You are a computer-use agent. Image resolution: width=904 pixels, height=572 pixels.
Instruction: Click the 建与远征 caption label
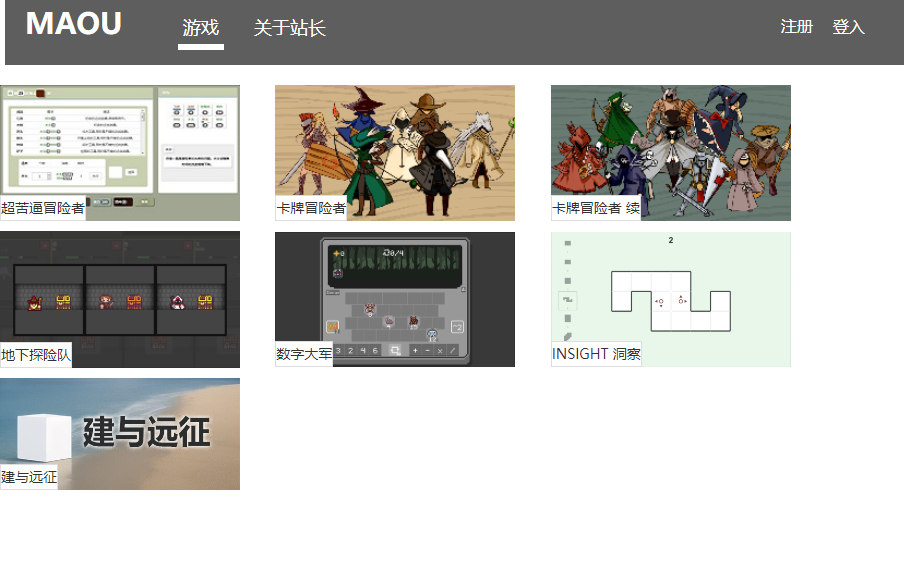pyautogui.click(x=29, y=477)
